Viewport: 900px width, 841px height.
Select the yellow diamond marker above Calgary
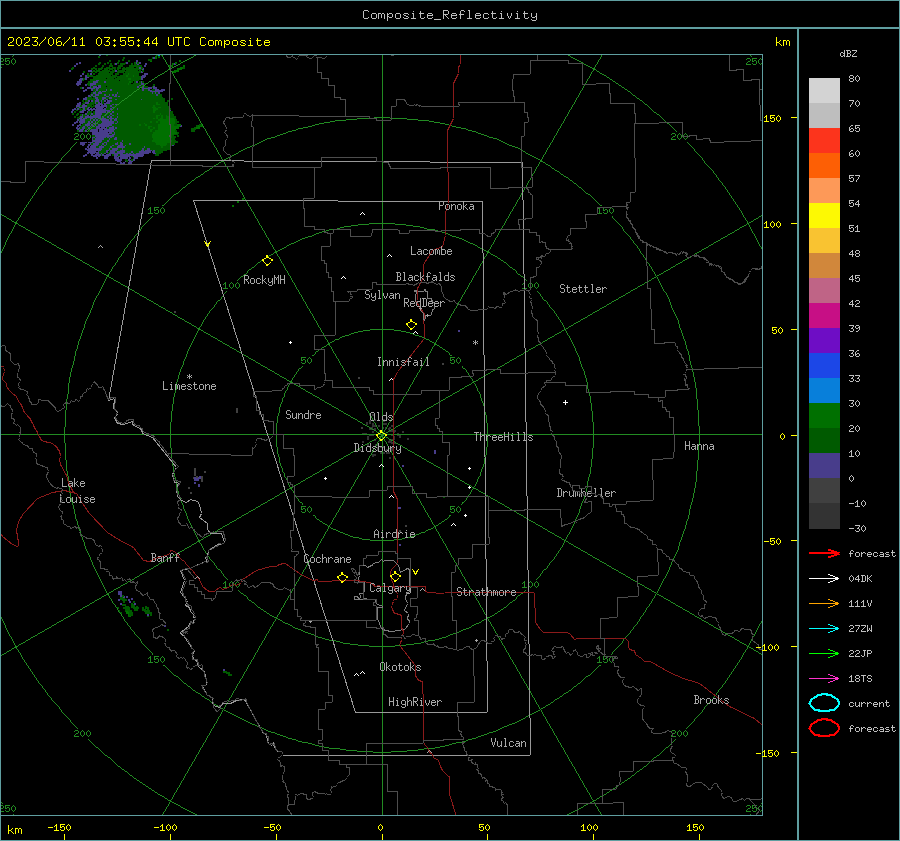(x=395, y=576)
